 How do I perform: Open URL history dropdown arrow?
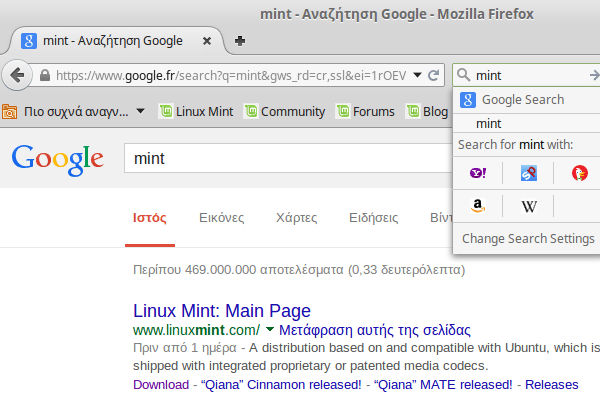(417, 75)
